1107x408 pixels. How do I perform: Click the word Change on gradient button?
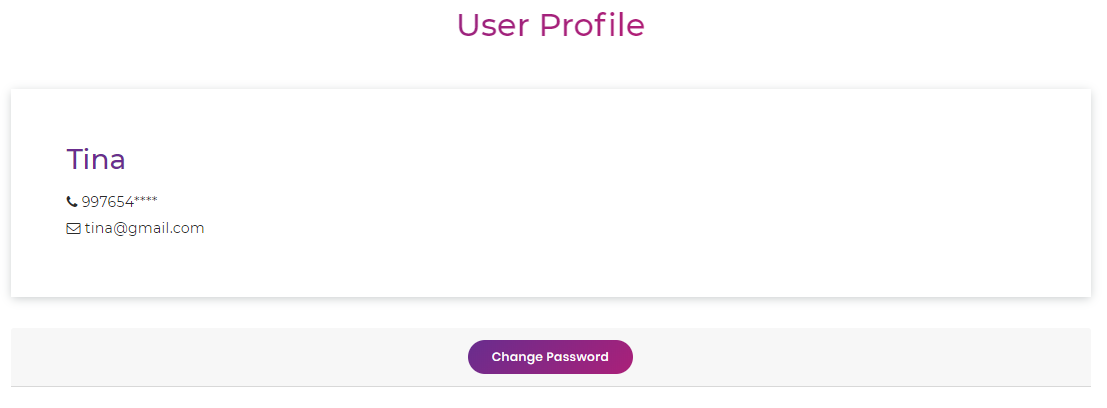pos(515,356)
